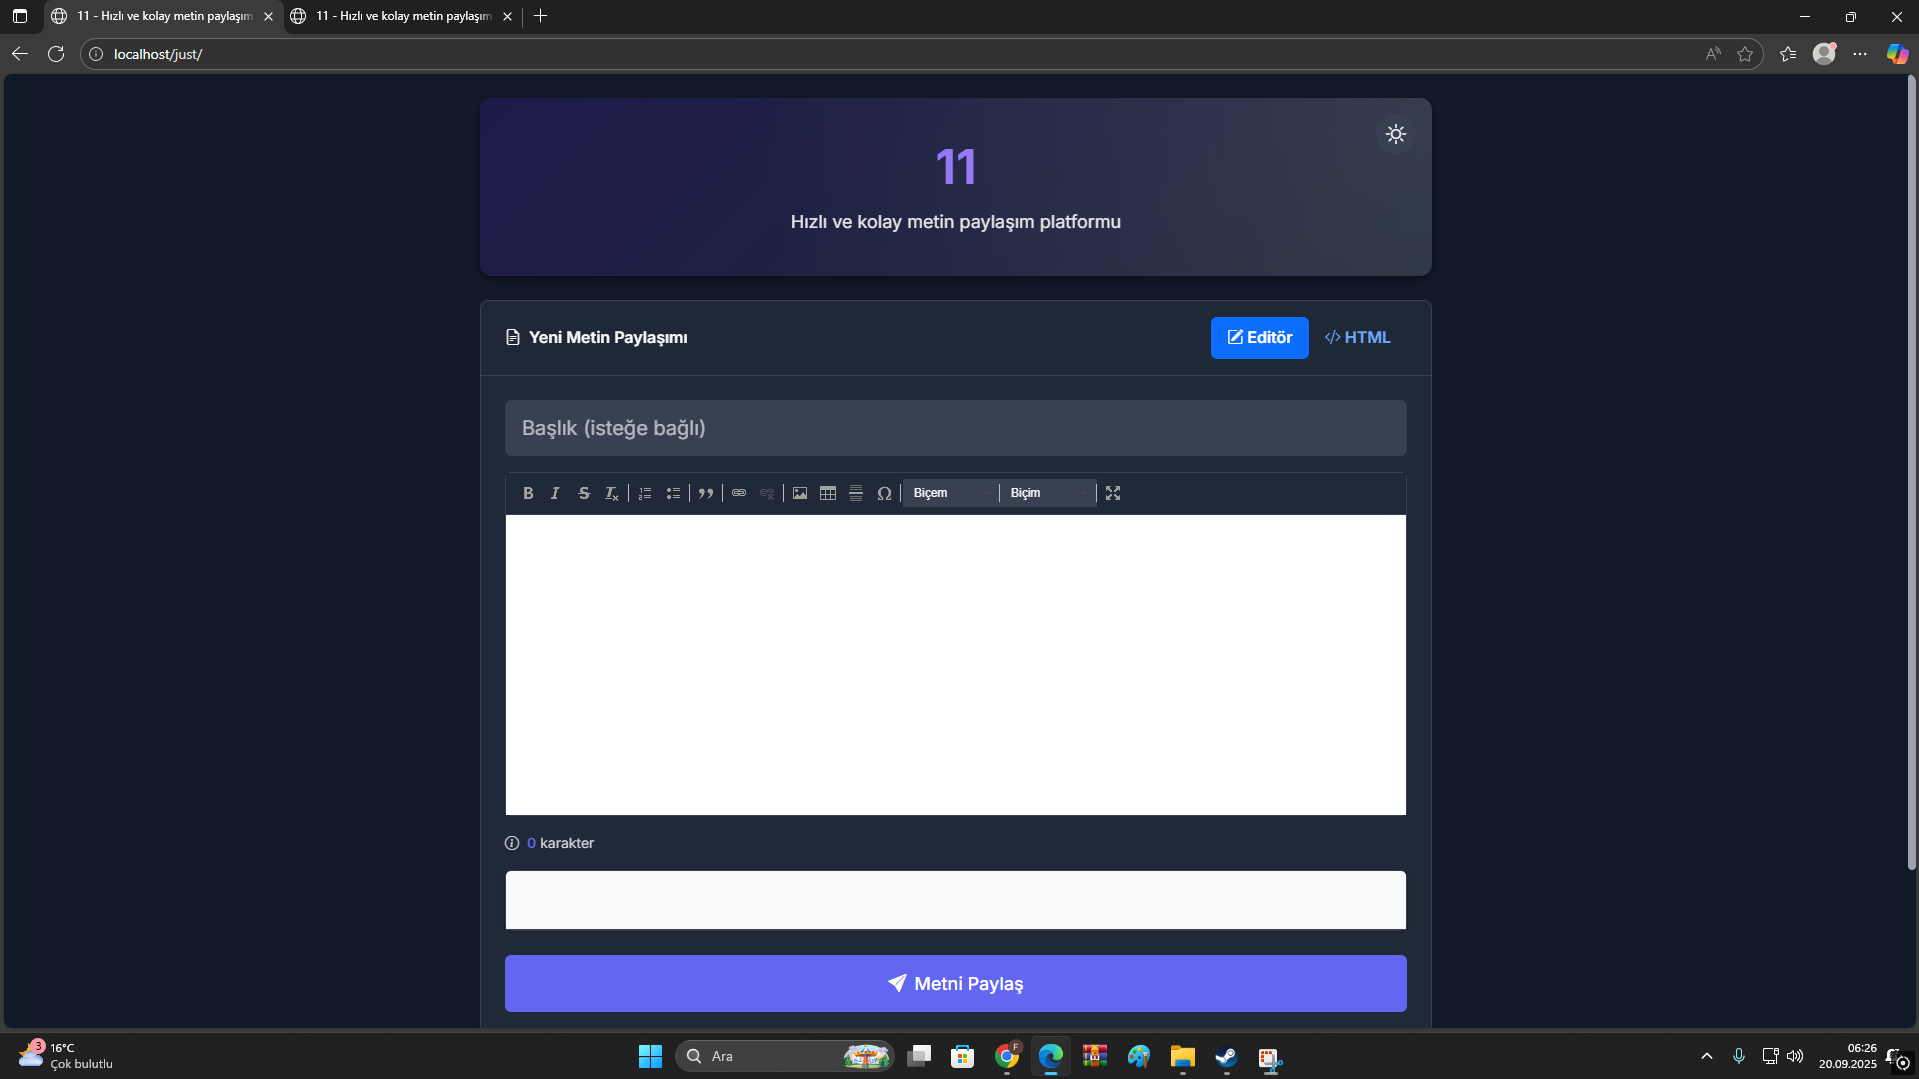Insert a horizontal line
This screenshot has width=1919, height=1079.
pos(856,493)
